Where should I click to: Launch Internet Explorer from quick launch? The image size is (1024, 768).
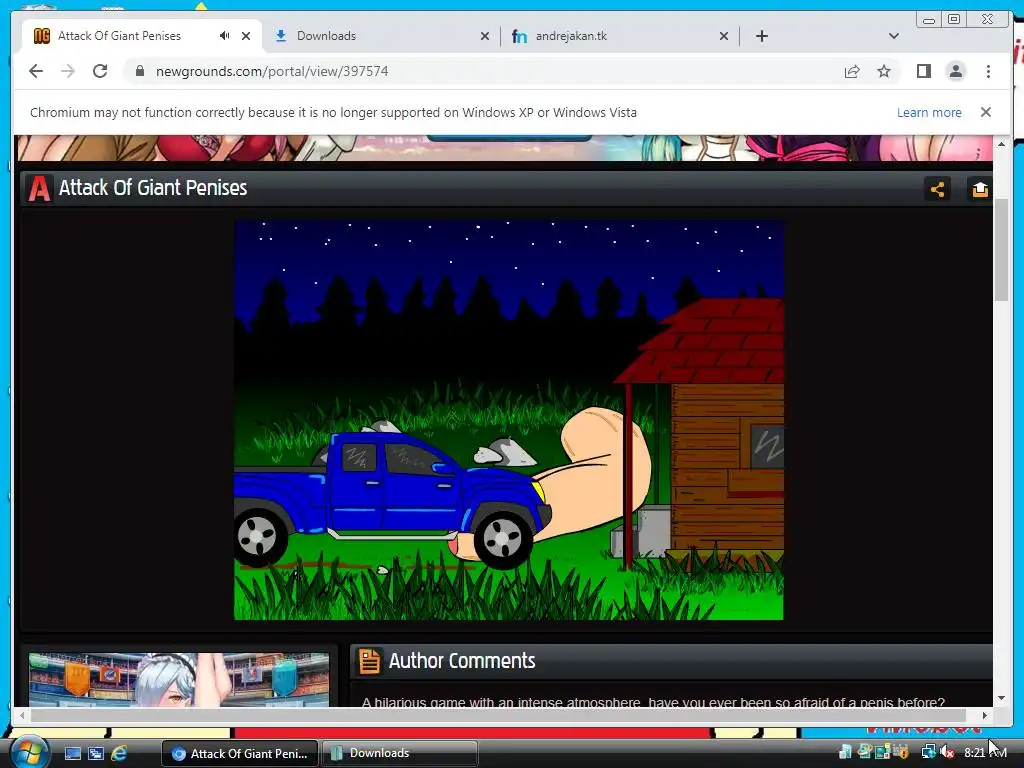click(120, 754)
